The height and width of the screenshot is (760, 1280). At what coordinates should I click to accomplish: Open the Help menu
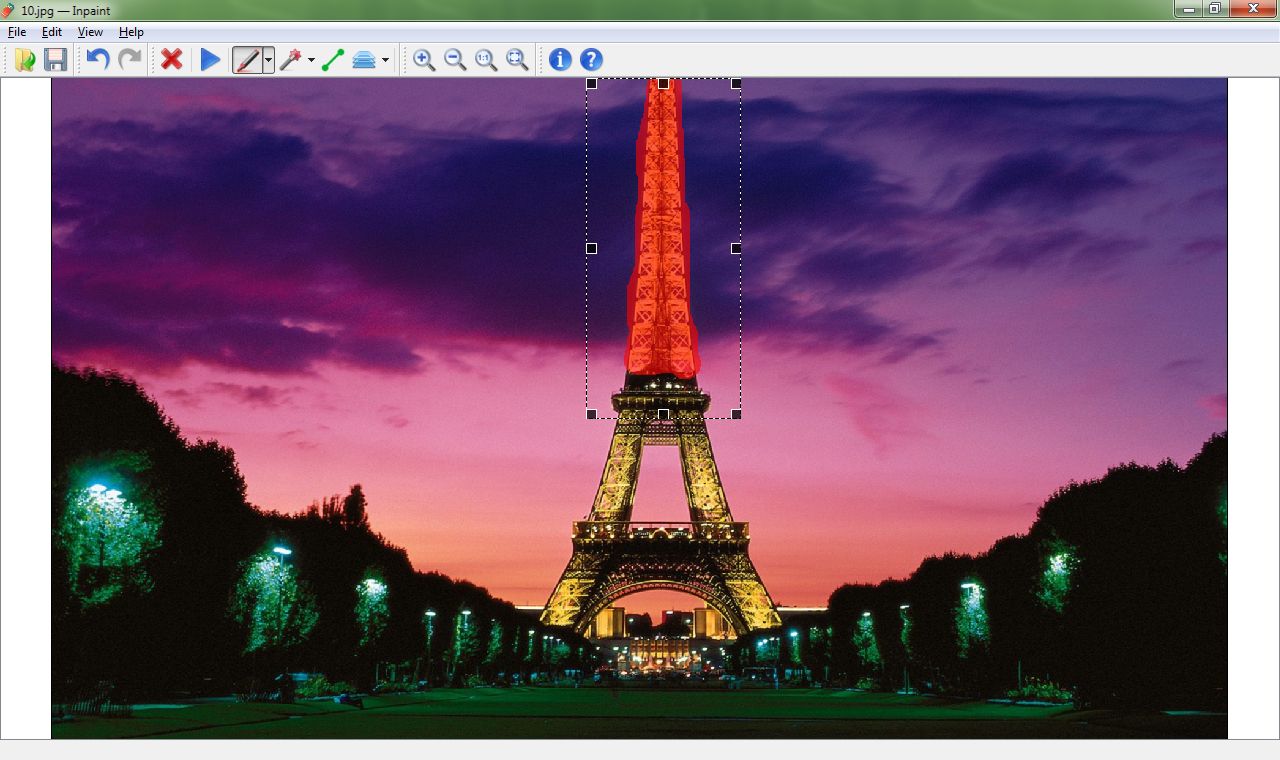131,32
